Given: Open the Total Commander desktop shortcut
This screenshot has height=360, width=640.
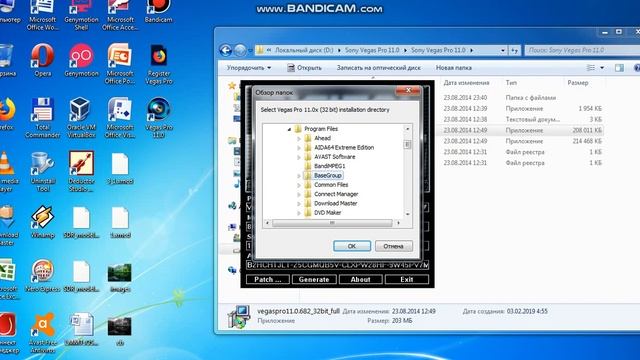Looking at the screenshot, I should click(x=42, y=118).
